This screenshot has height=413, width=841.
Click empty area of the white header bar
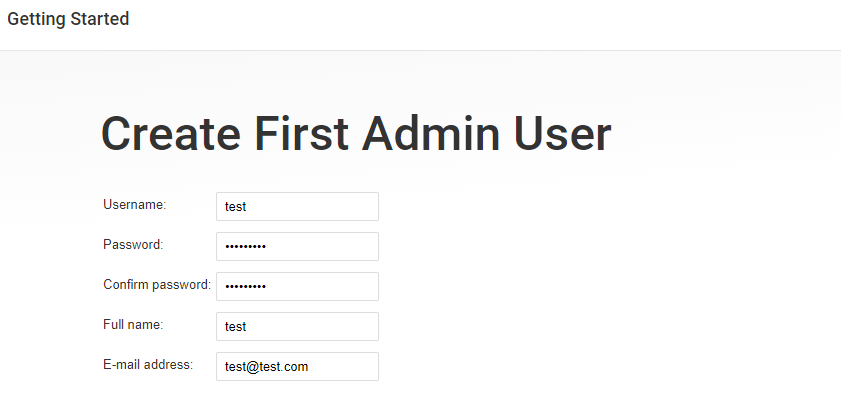tap(500, 24)
